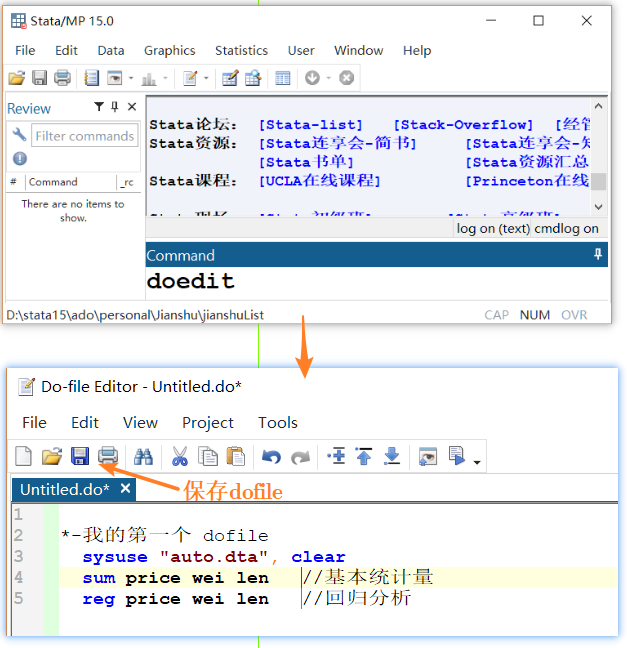Image resolution: width=627 pixels, height=648 pixels.
Task: Open the Window menu in Stata
Action: (x=359, y=50)
